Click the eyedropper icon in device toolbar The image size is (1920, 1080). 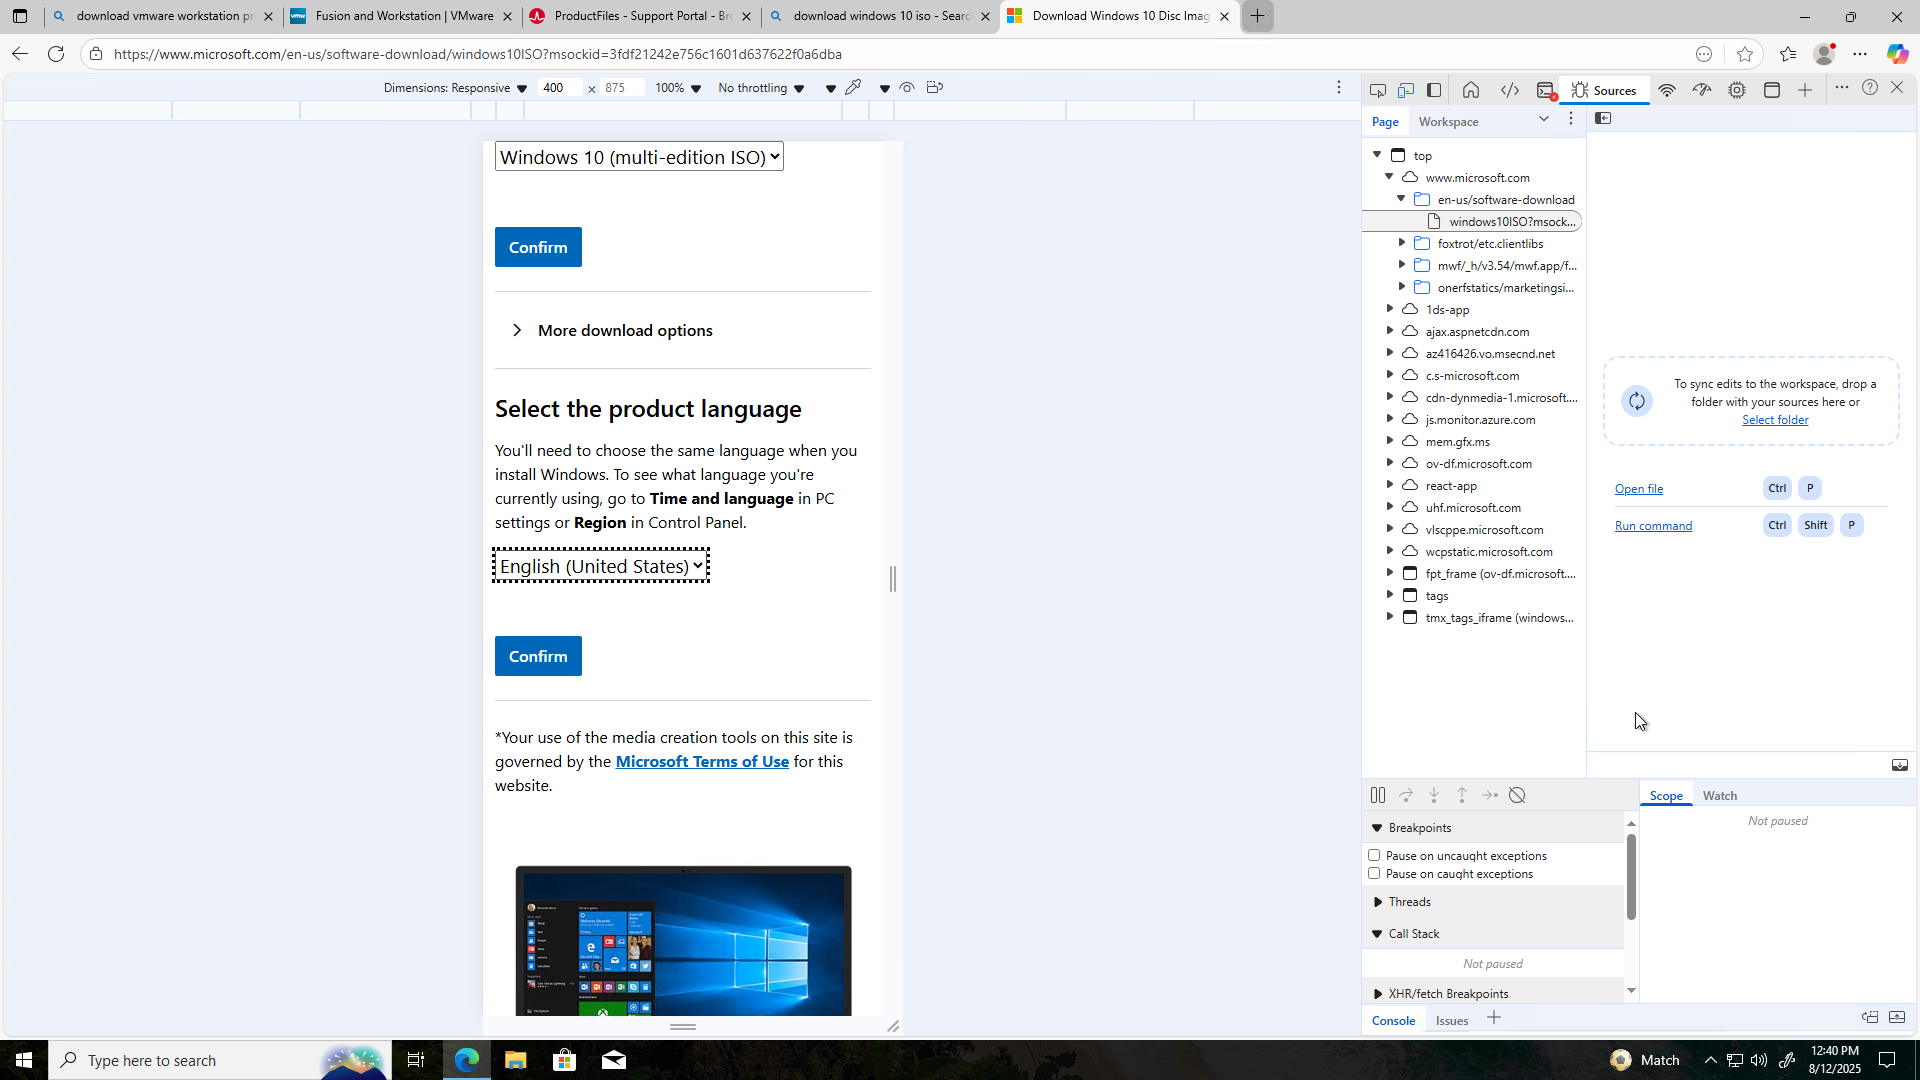(853, 88)
